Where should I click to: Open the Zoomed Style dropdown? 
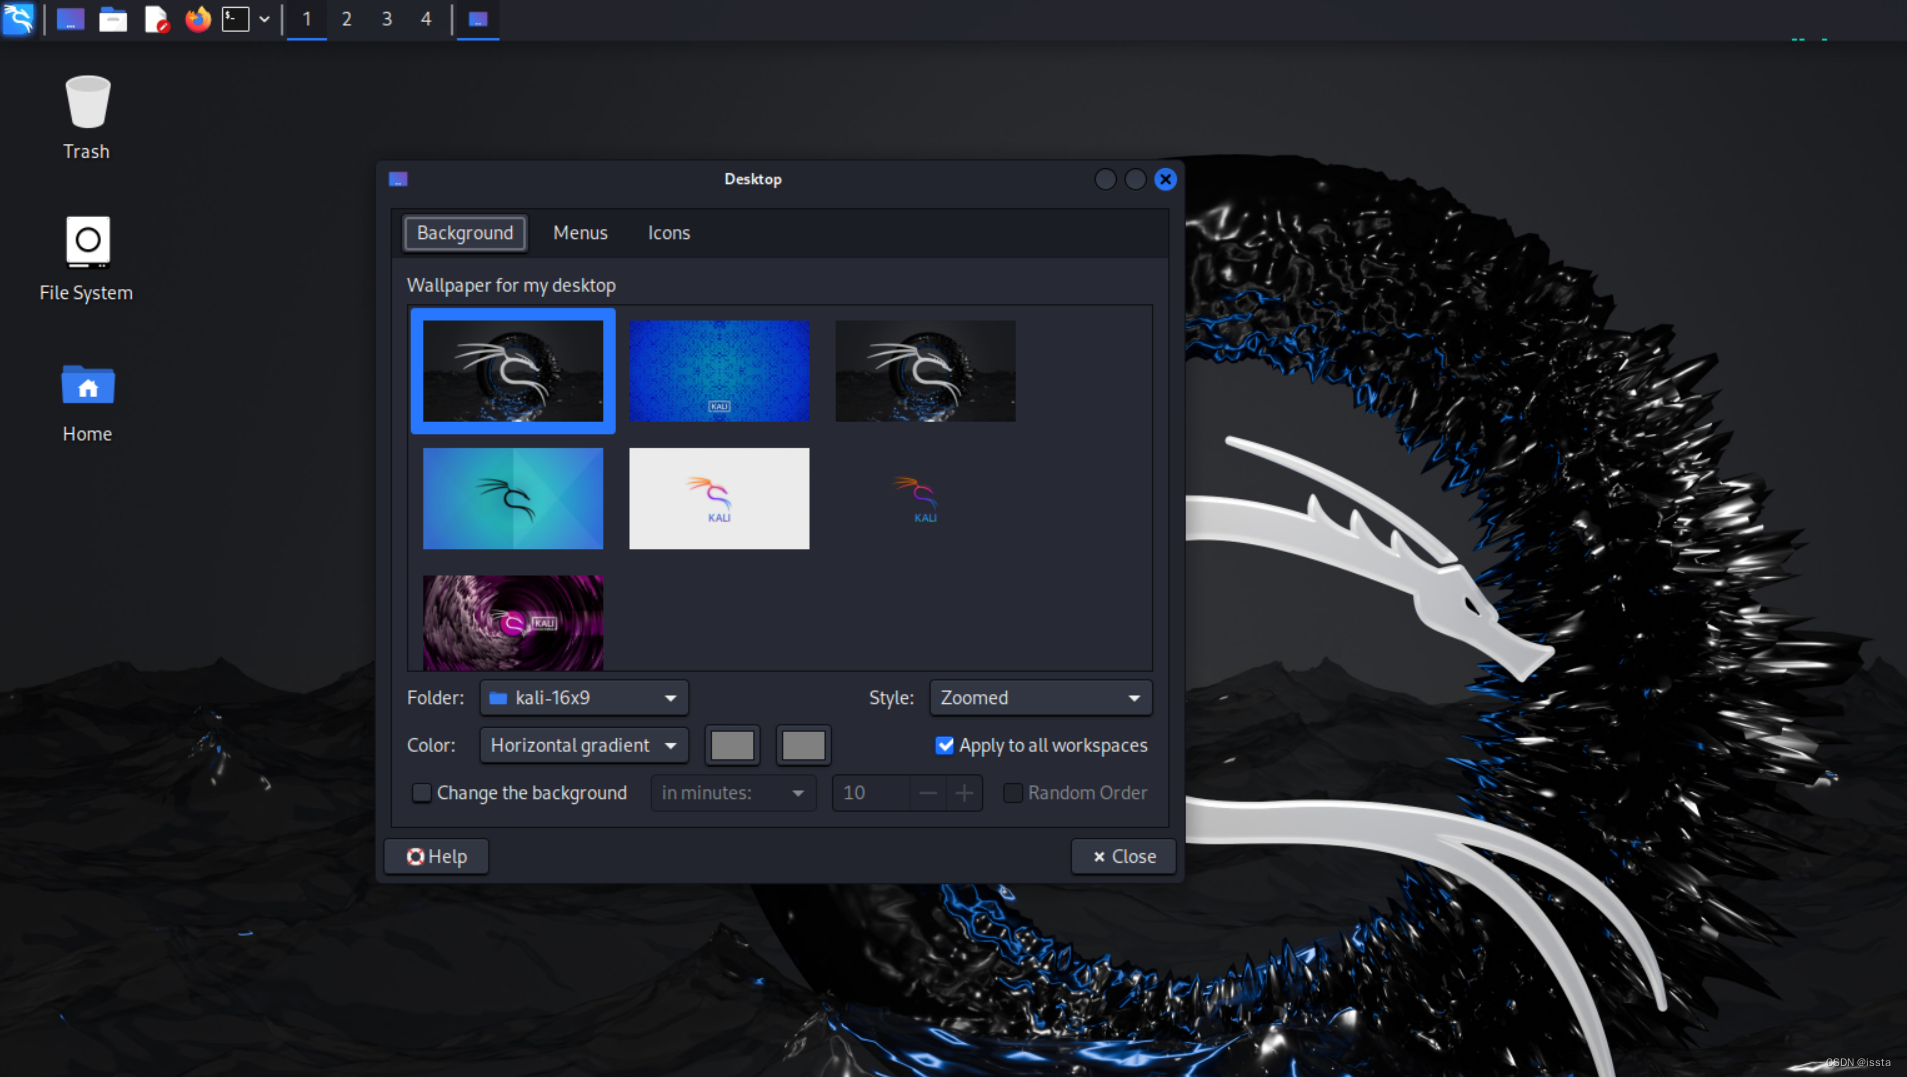[x=1041, y=698]
